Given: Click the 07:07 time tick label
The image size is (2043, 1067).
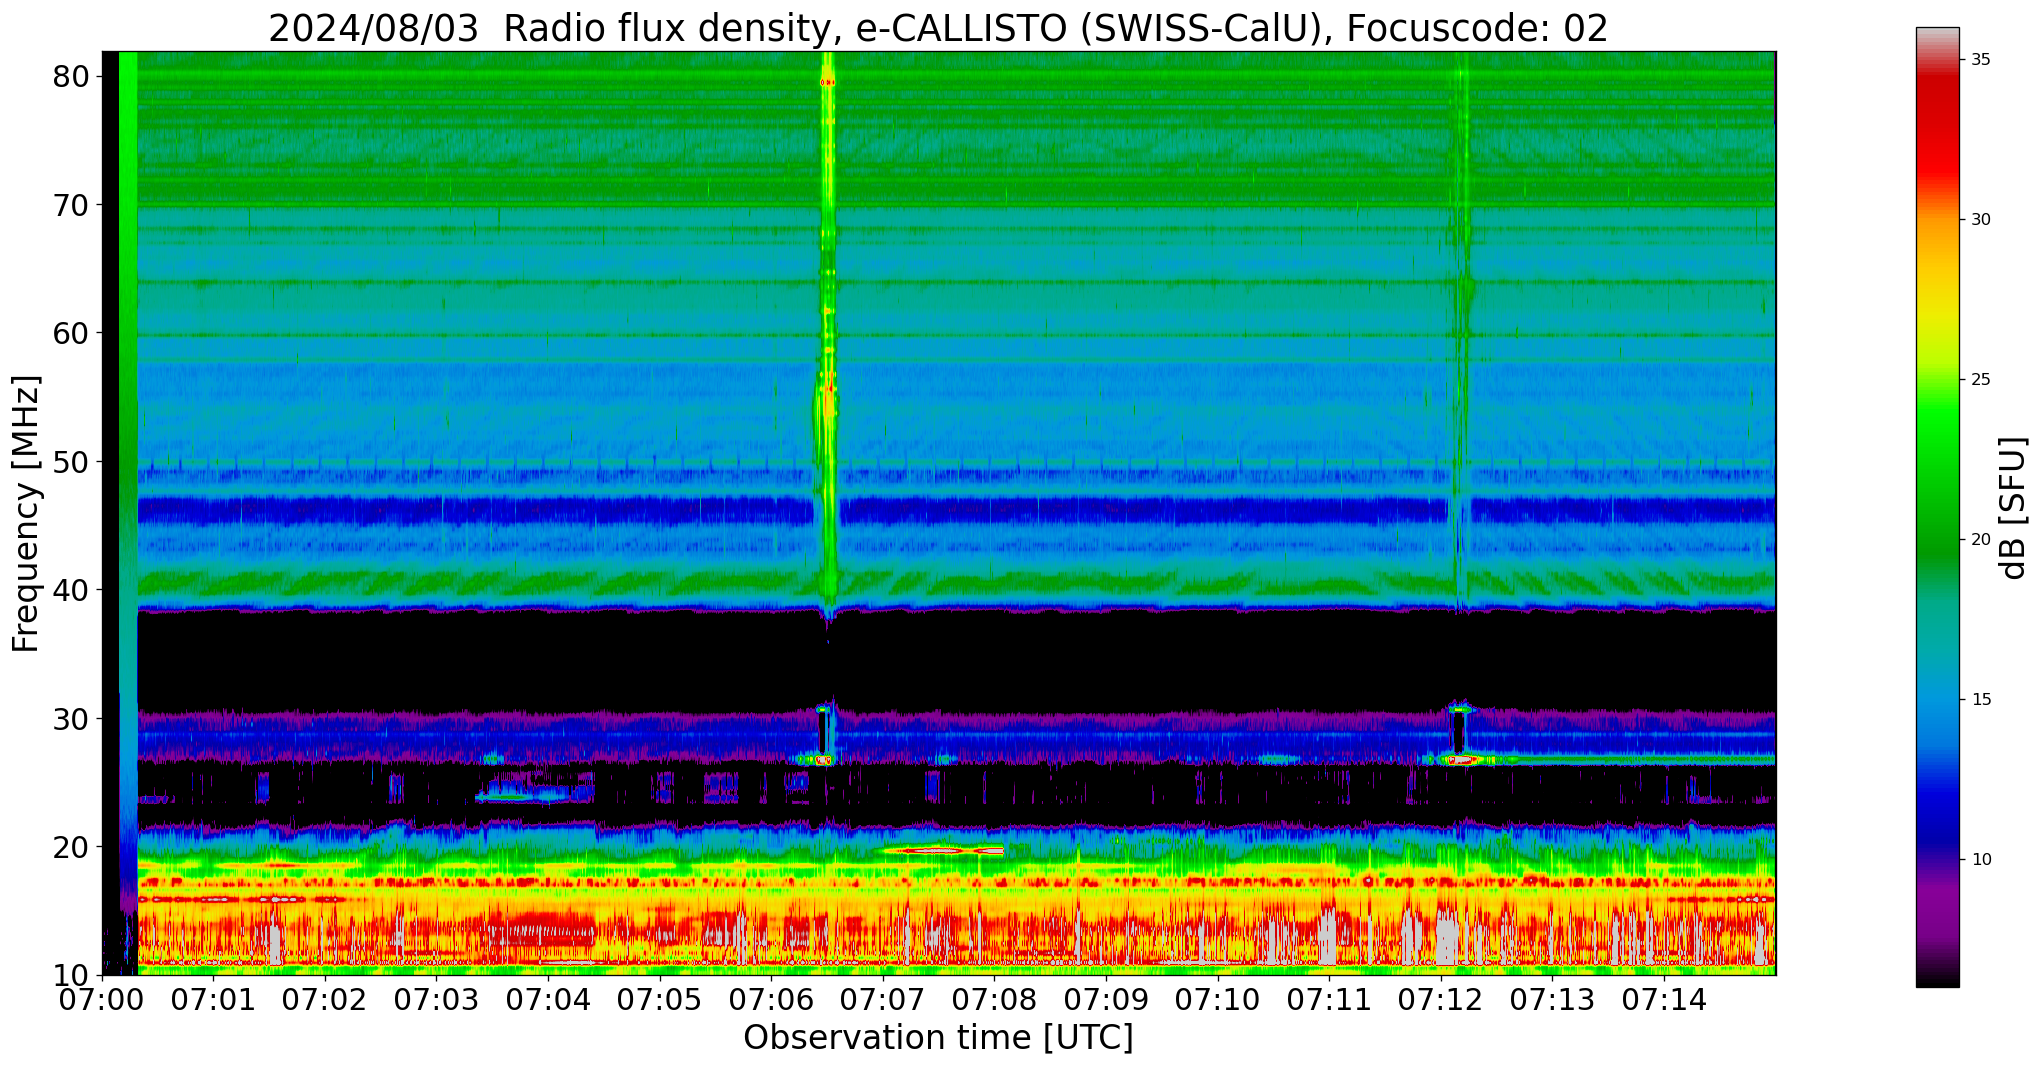Looking at the screenshot, I should point(883,1000).
